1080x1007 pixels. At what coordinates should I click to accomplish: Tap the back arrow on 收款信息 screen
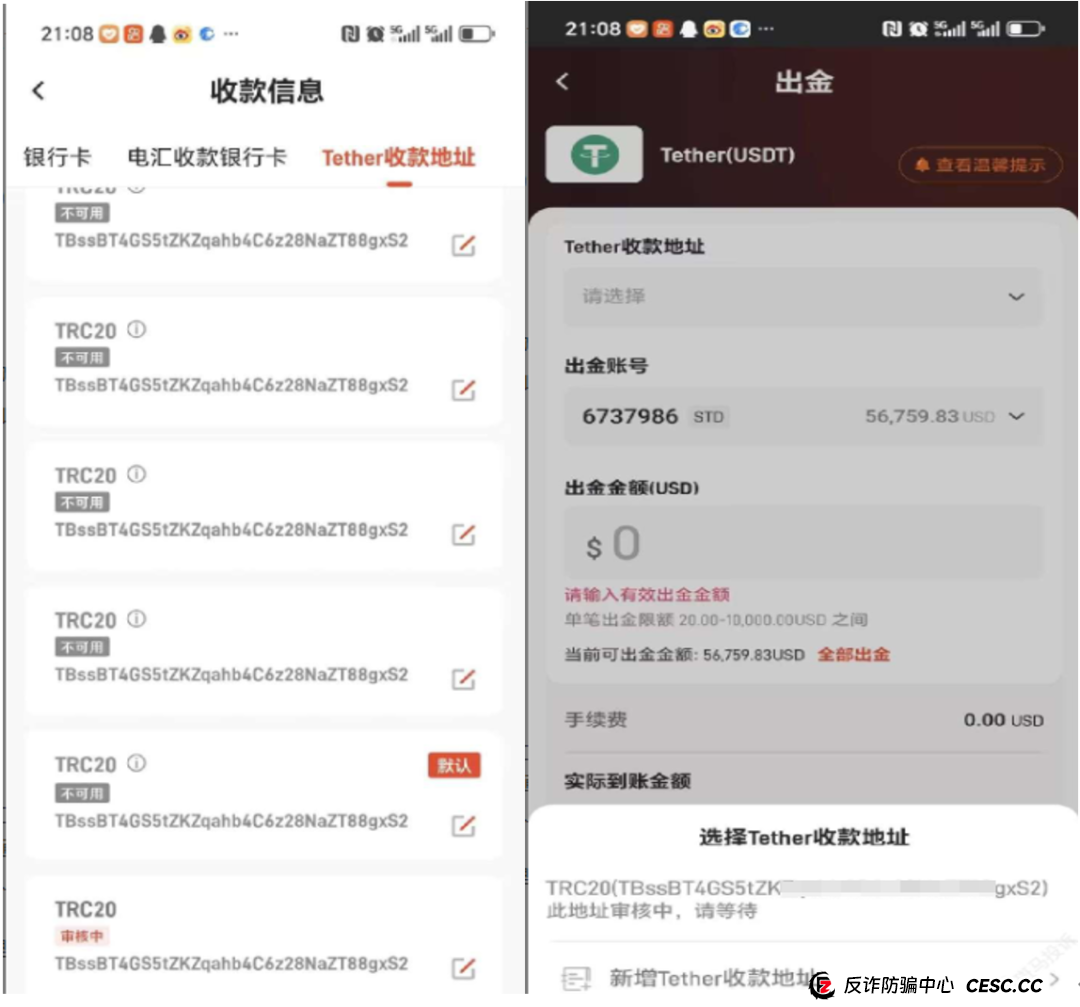(x=37, y=91)
